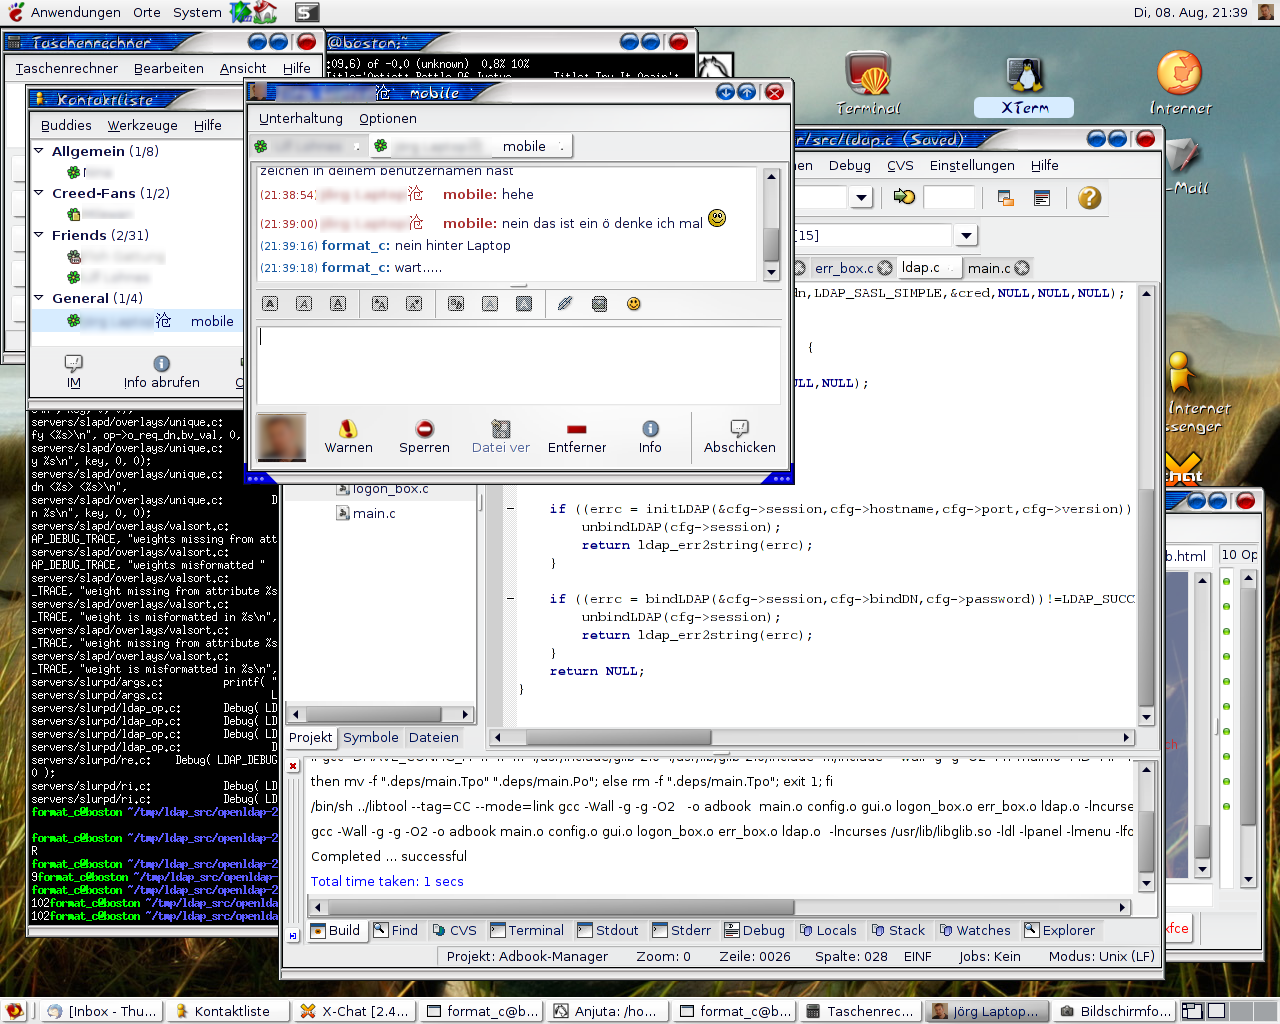
Task: Click the Sperren block icon
Action: 424,429
